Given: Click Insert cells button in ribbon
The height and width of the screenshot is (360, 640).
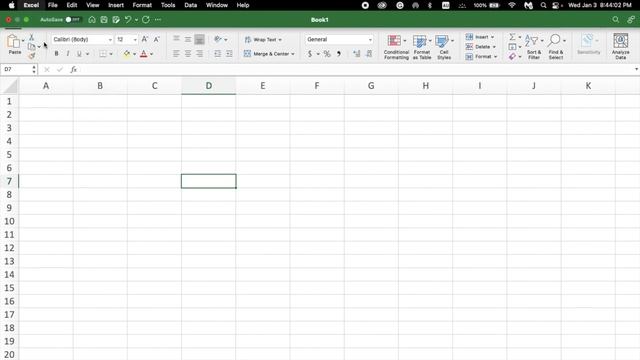Looking at the screenshot, I should point(480,37).
